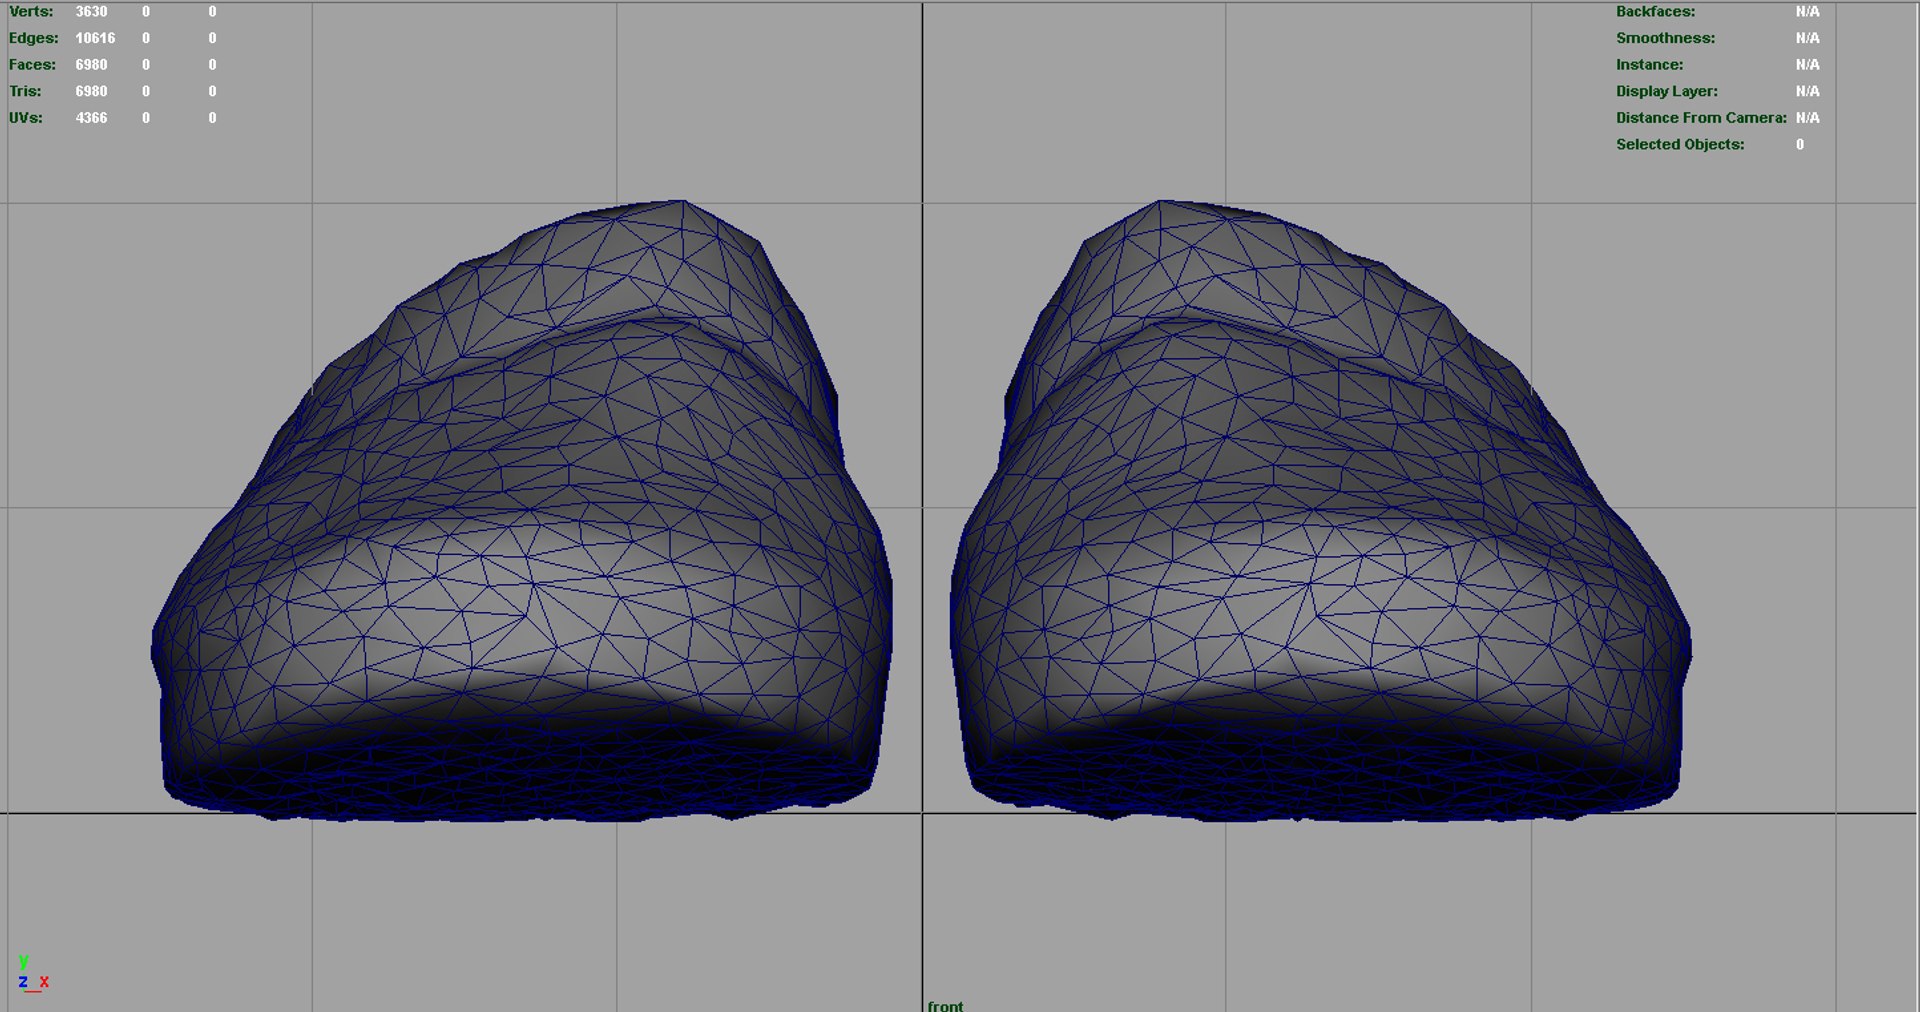Screen dimensions: 1920x1012
Task: Click the 'Distance From Camera:' label
Action: [1701, 118]
